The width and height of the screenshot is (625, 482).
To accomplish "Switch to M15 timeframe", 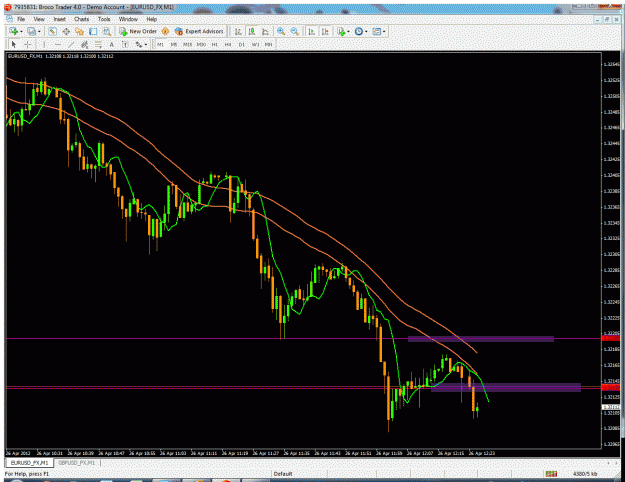I will [187, 45].
